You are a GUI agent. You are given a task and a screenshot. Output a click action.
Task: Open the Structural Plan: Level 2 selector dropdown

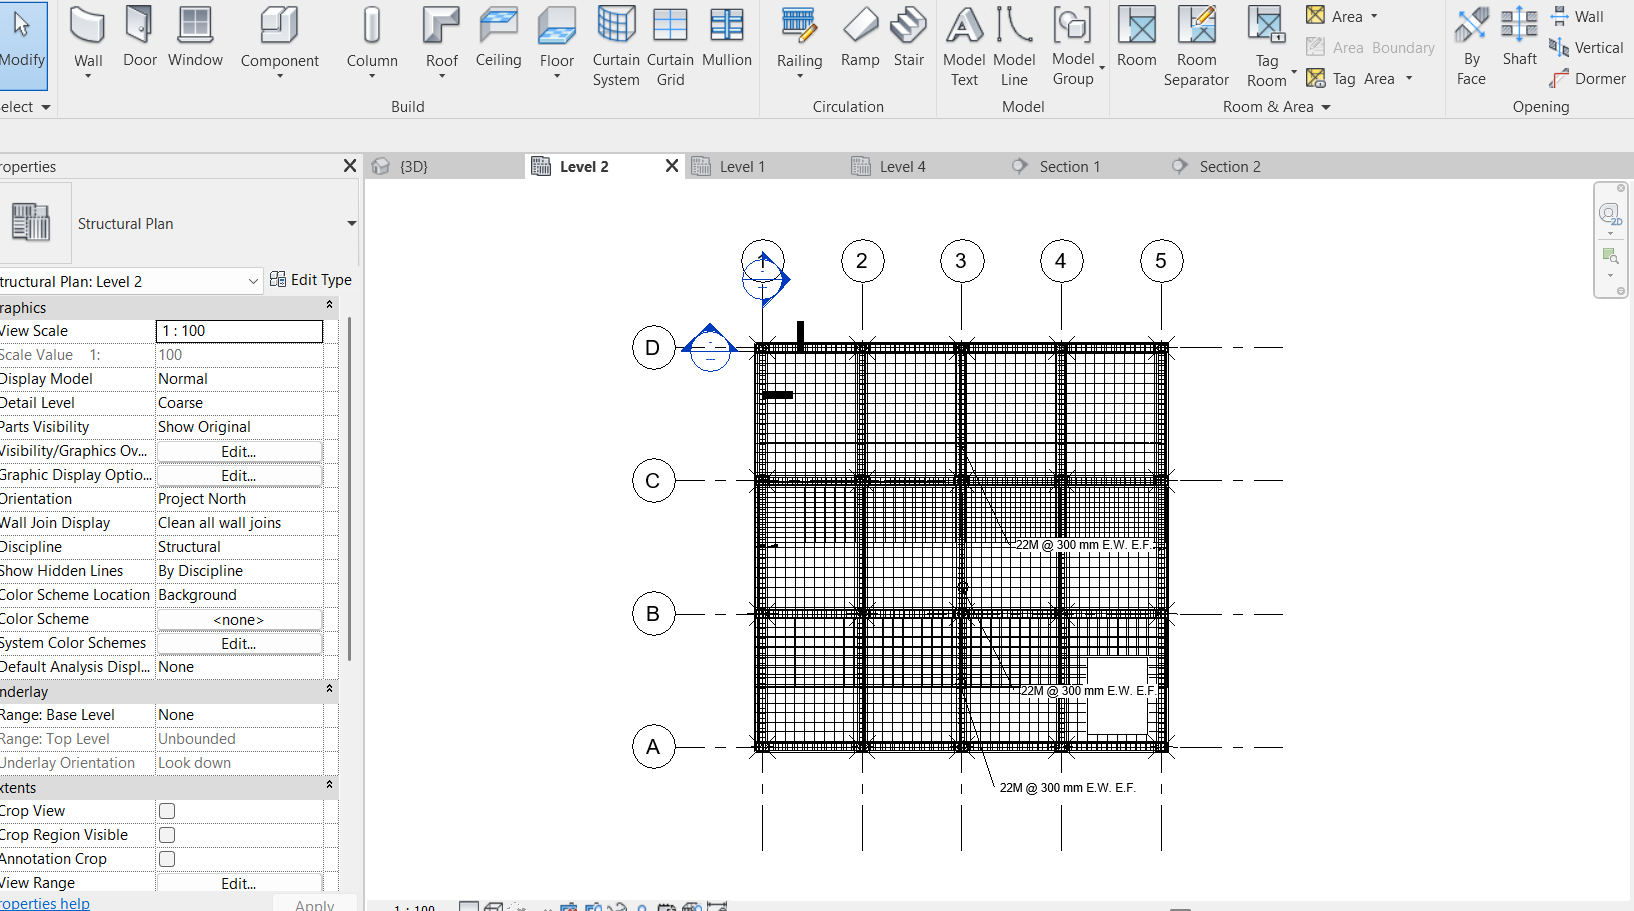point(252,281)
